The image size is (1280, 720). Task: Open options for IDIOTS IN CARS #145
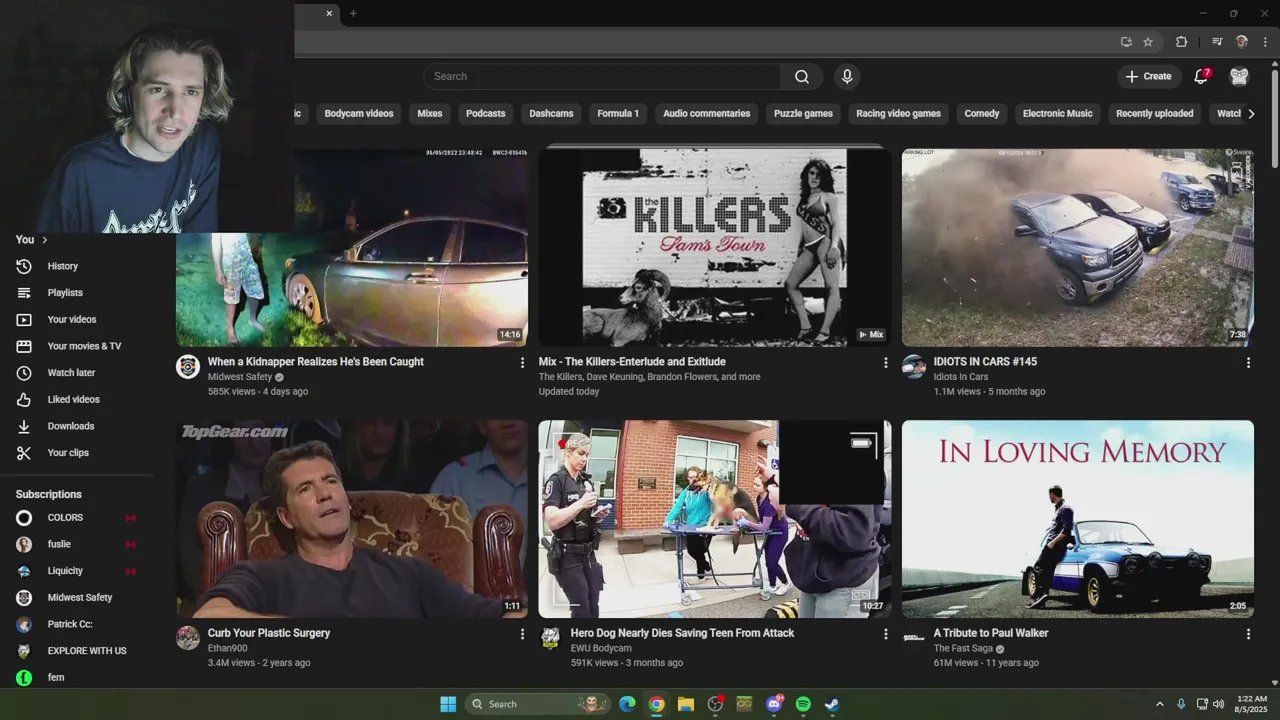click(1248, 363)
